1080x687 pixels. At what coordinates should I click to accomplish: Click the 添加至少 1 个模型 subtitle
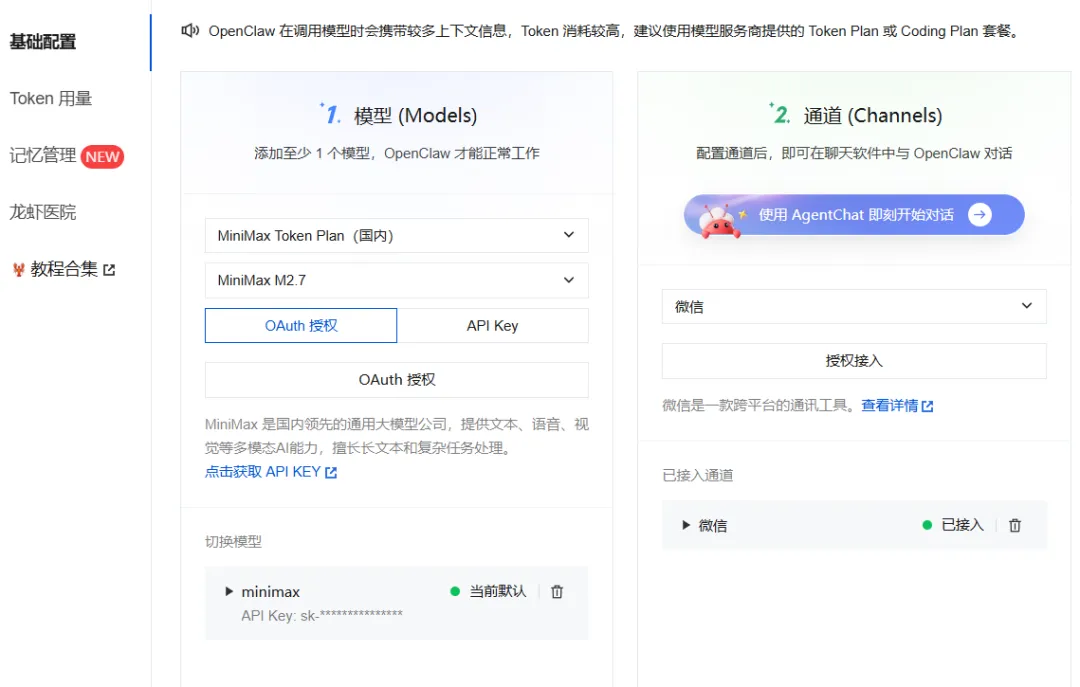pyautogui.click(x=397, y=153)
